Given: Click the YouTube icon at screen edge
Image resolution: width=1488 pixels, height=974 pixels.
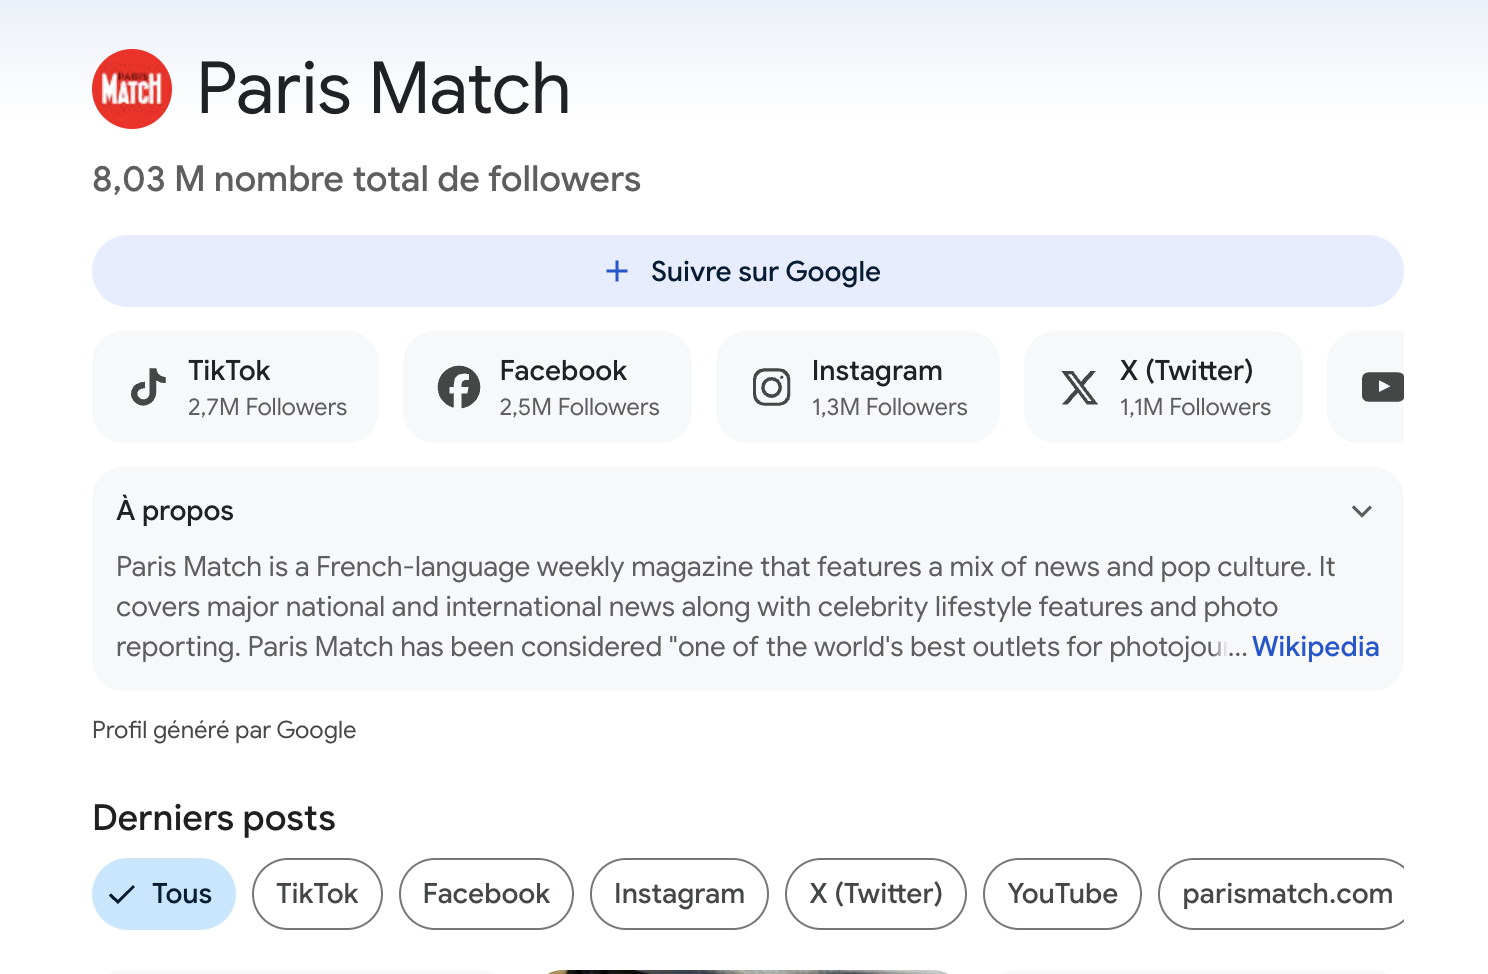Looking at the screenshot, I should [1383, 387].
